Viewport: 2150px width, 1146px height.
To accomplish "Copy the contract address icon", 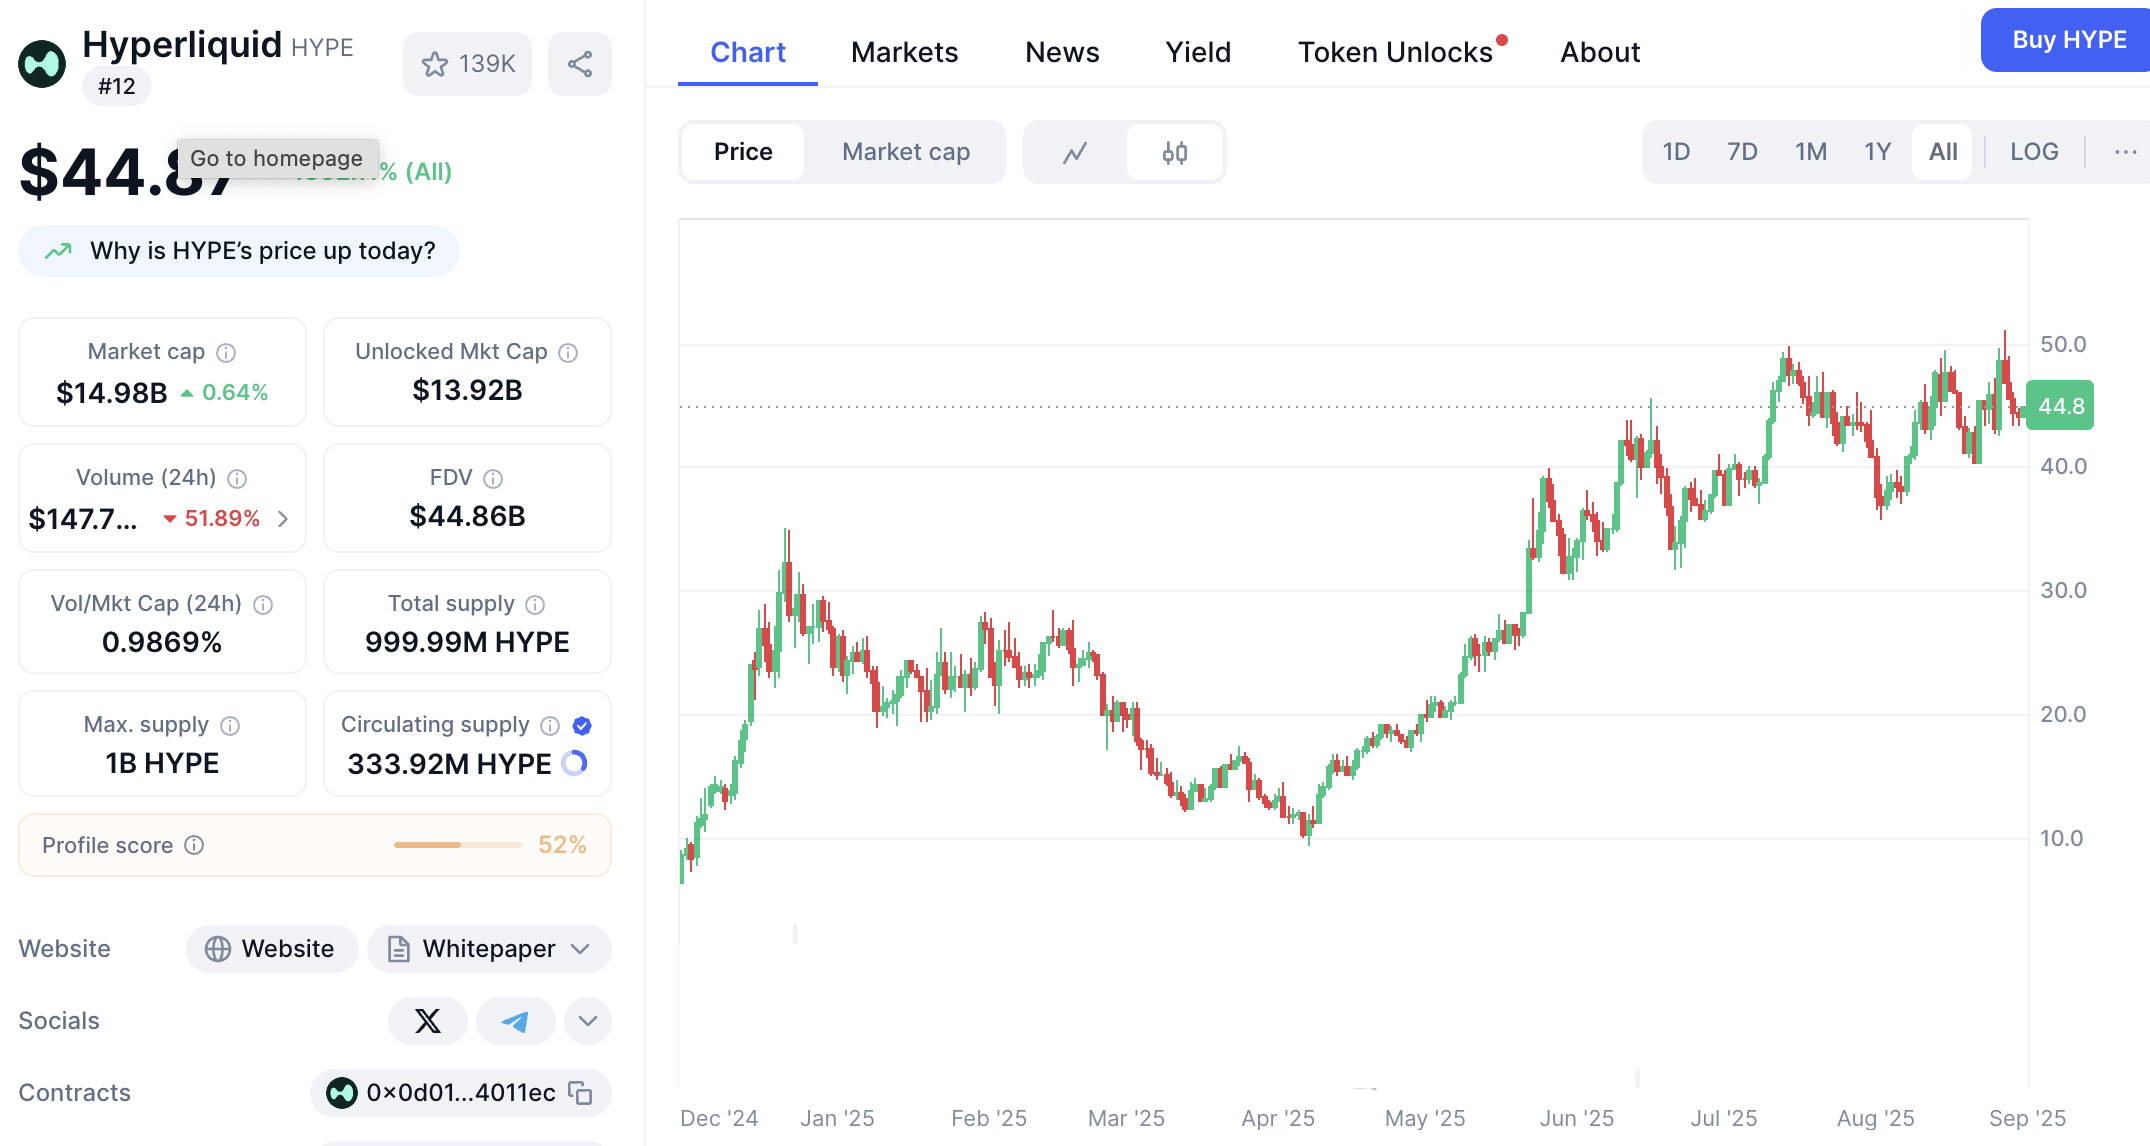I will click(x=580, y=1093).
